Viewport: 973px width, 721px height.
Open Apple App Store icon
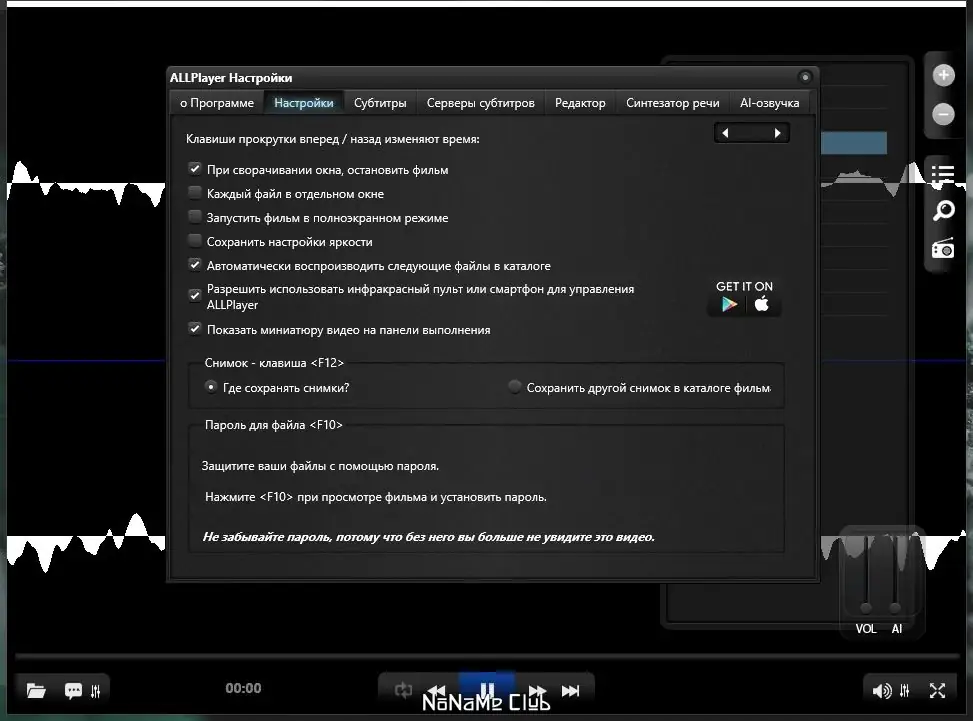coord(761,303)
